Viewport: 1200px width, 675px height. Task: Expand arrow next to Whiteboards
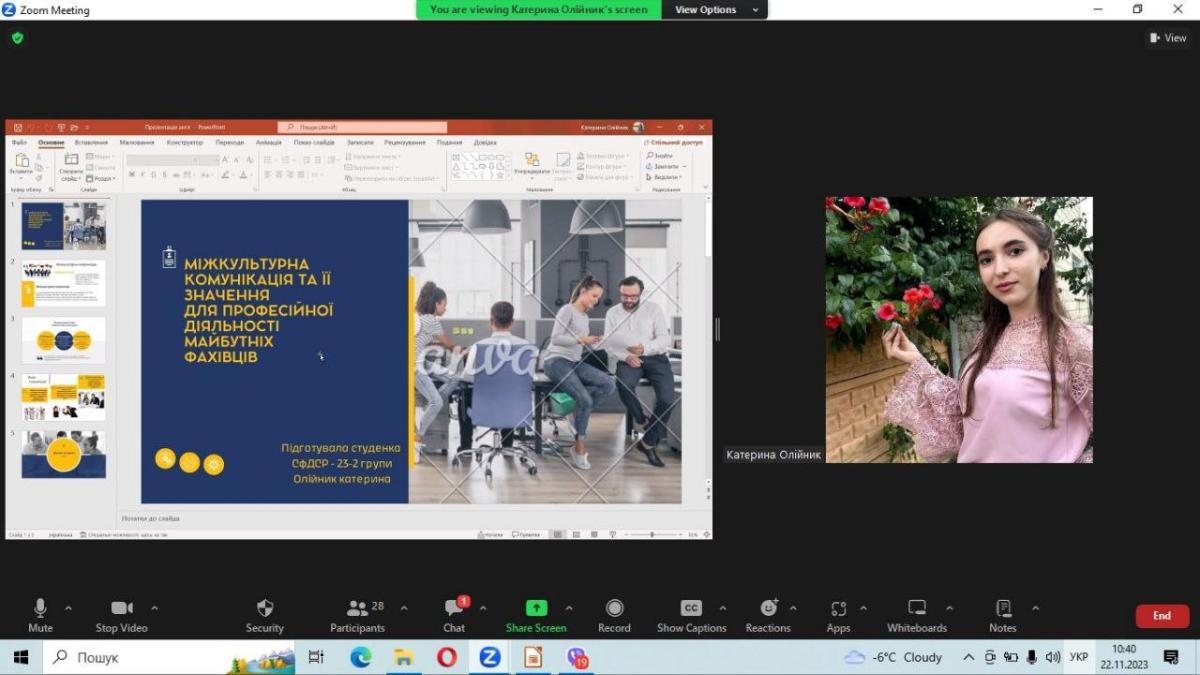pos(949,608)
